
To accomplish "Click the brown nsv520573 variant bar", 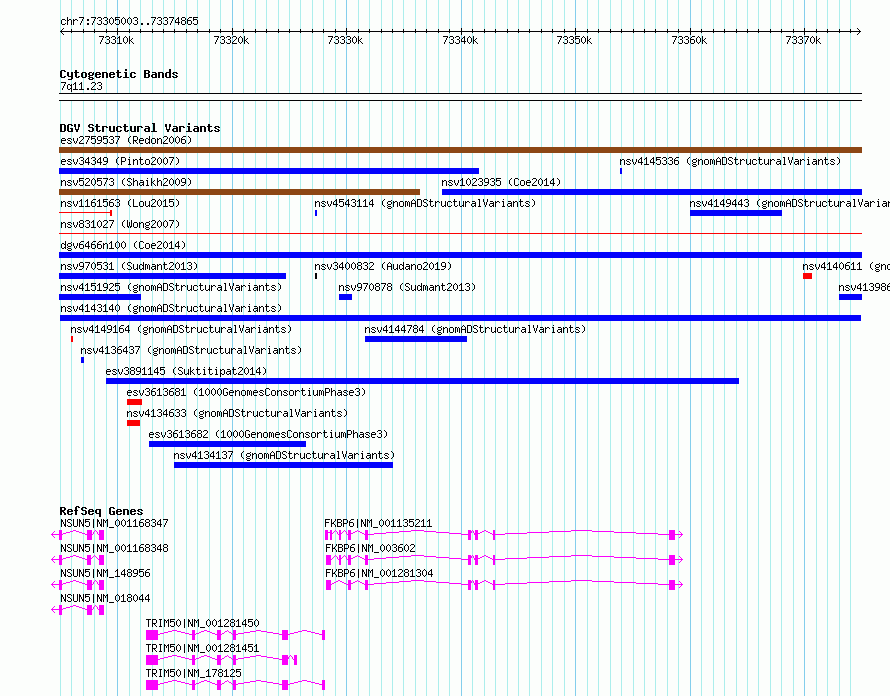I will (240, 192).
